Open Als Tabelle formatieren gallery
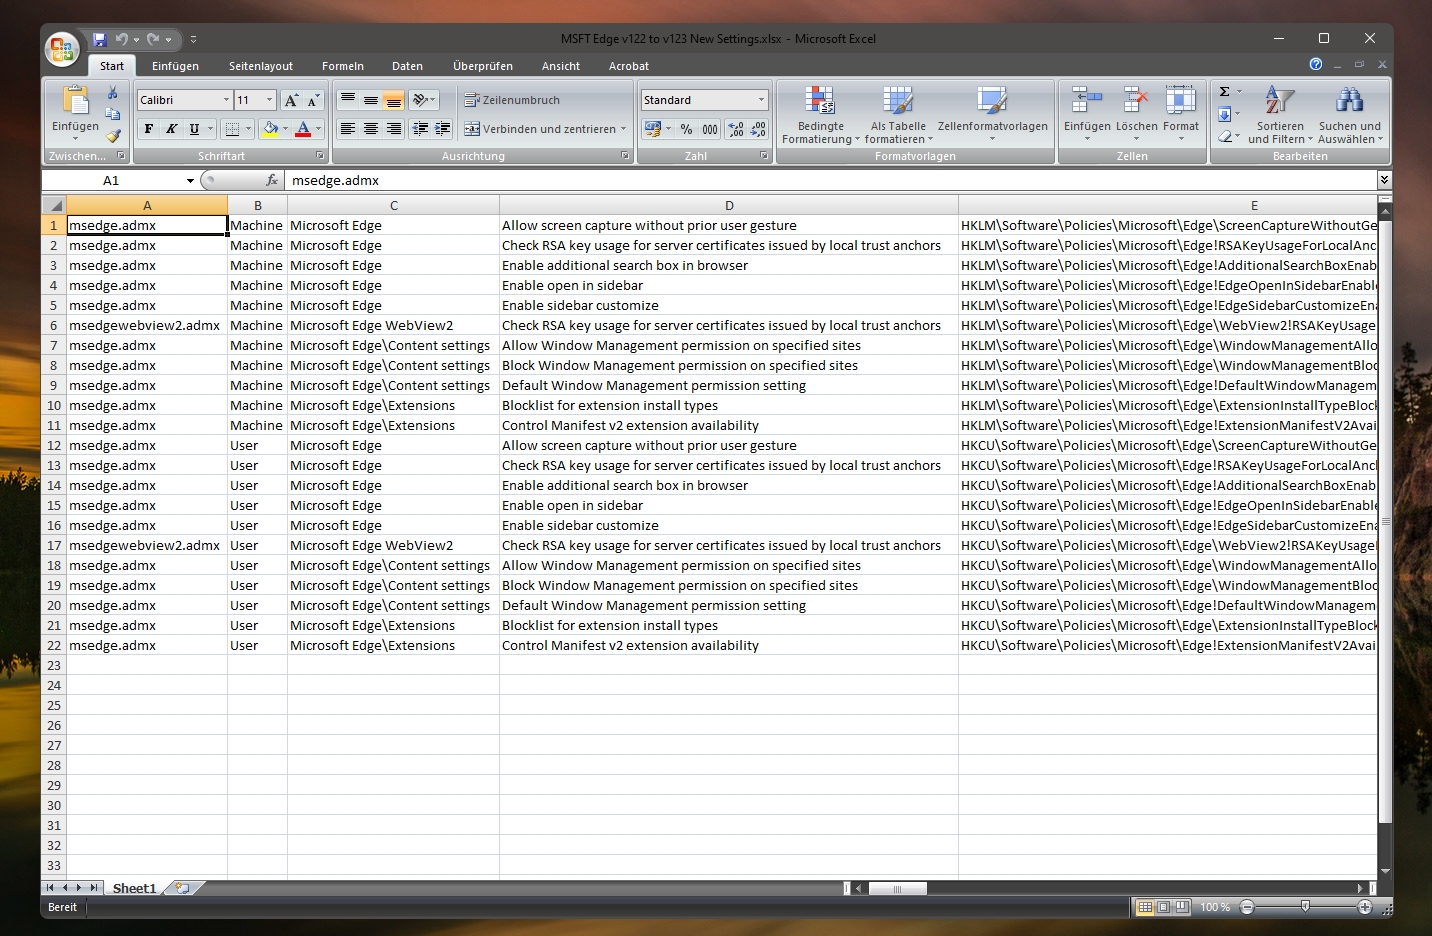Screen dimensions: 1432x936 point(898,115)
